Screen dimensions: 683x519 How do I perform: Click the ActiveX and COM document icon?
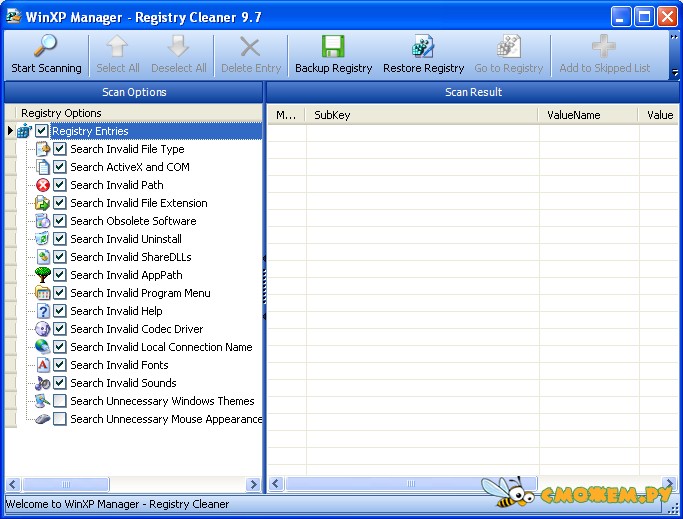43,167
